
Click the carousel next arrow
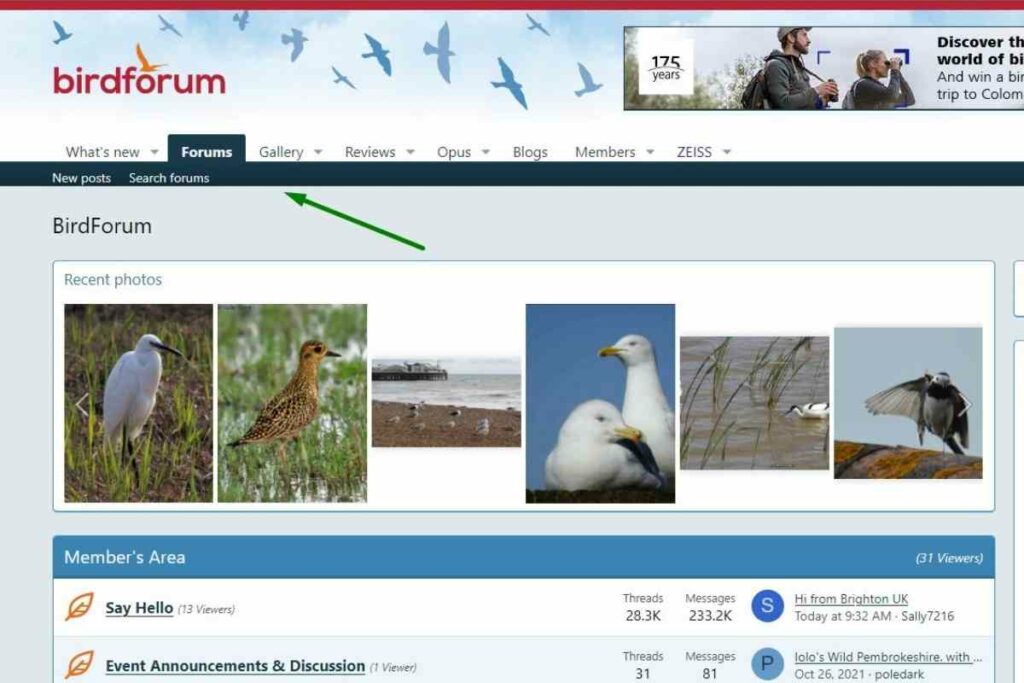(x=966, y=403)
